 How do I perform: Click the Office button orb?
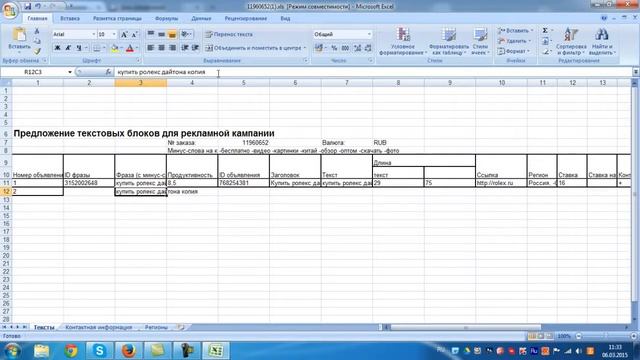(x=9, y=10)
